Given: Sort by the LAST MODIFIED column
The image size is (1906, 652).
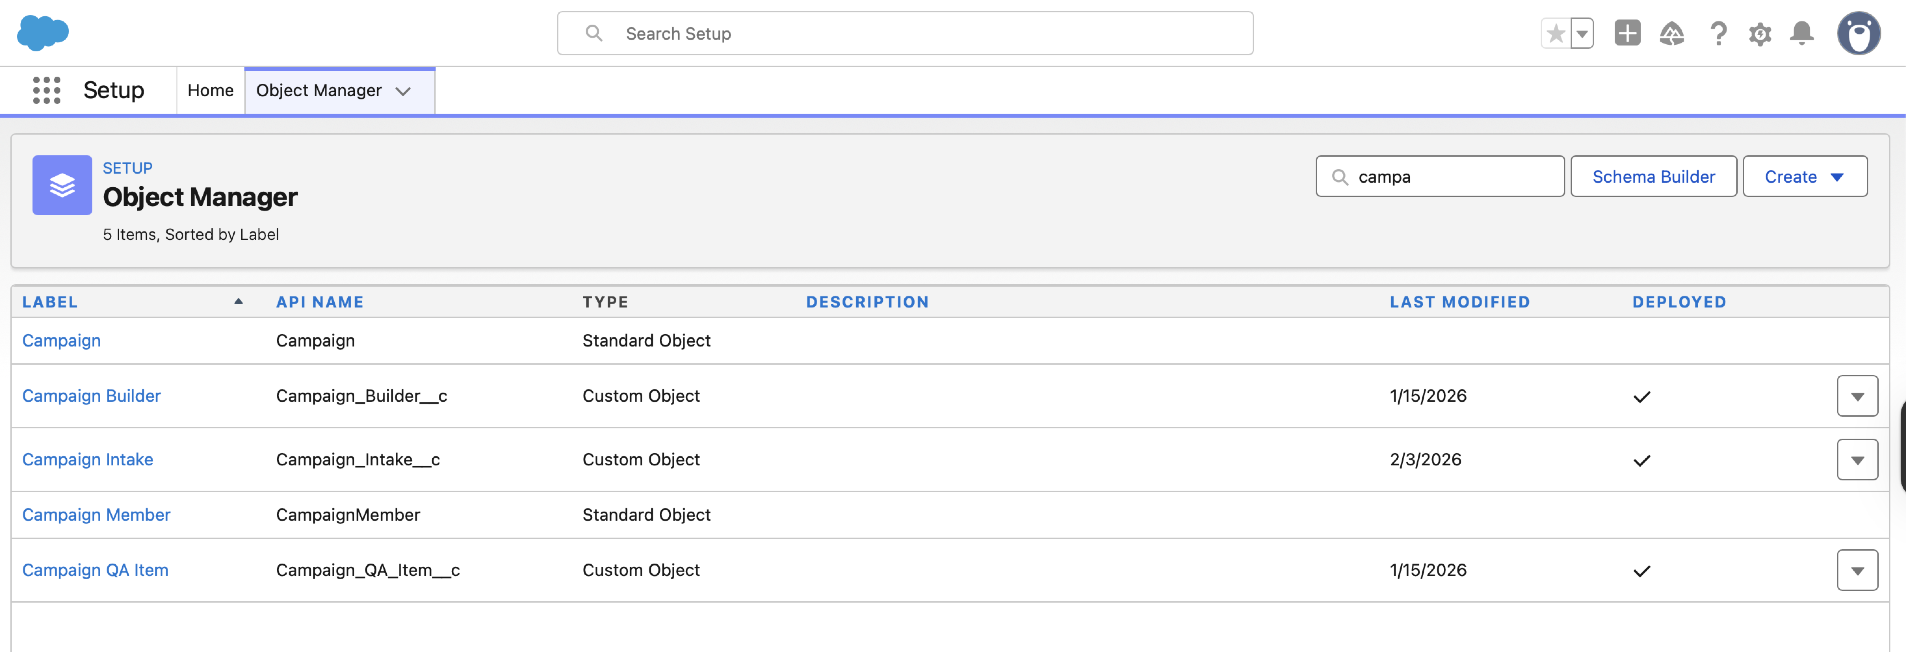Looking at the screenshot, I should click(1460, 302).
